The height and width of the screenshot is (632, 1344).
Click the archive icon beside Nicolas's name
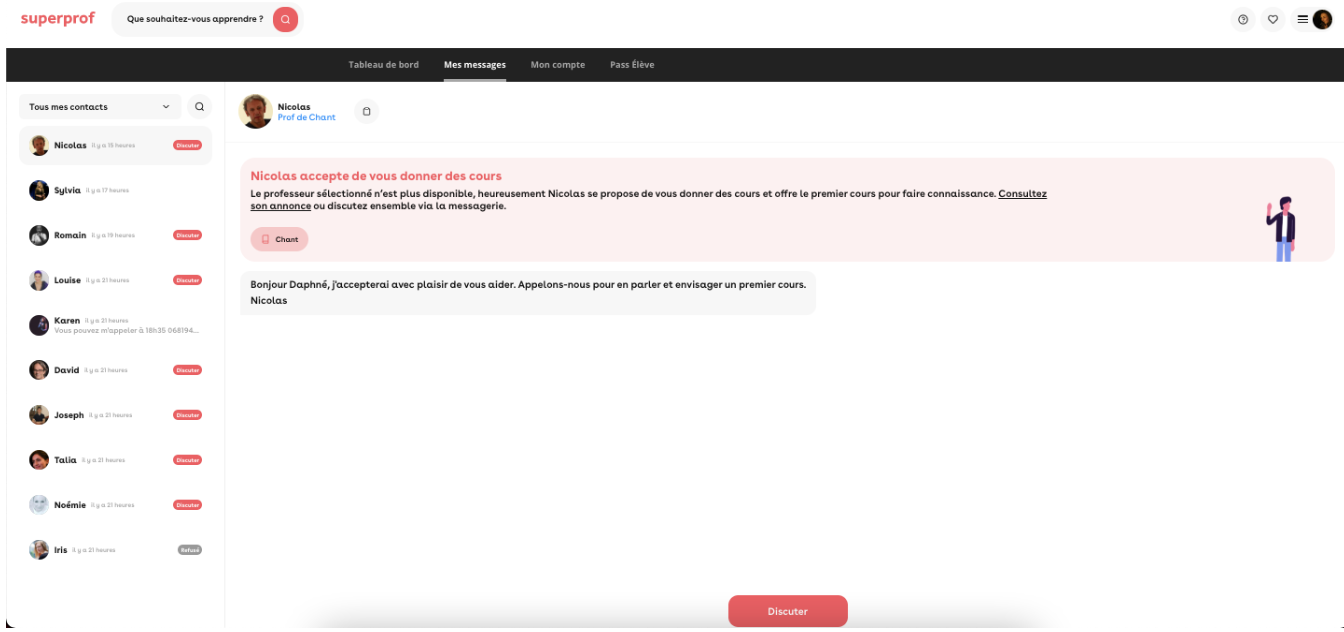point(367,111)
